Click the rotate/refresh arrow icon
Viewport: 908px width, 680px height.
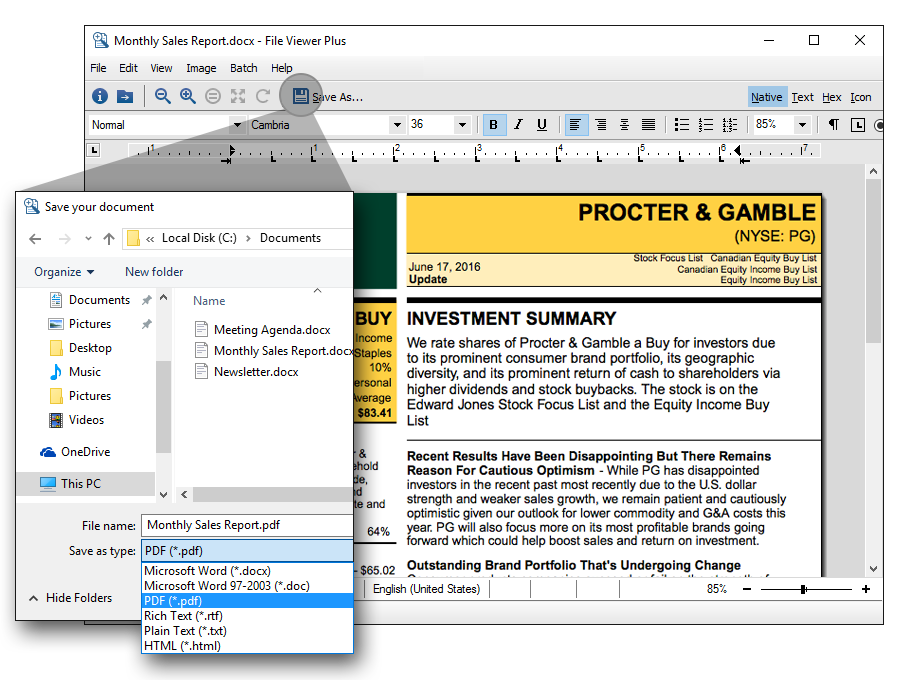click(263, 96)
